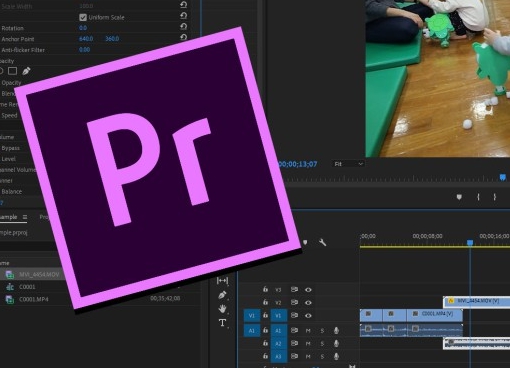The image size is (510, 368).
Task: Select the Pen tool in the Tools panel
Action: [x=222, y=295]
